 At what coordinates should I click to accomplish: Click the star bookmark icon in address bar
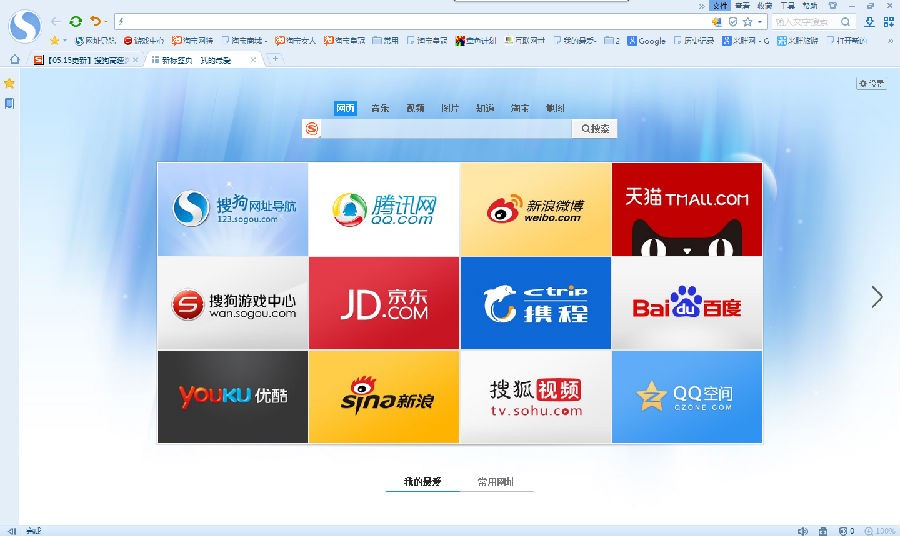click(747, 21)
